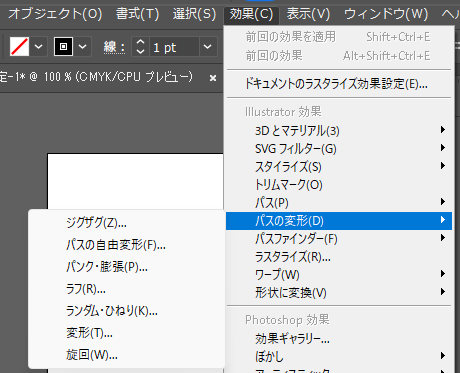Open the 書式(T) menu
The image size is (460, 373).
point(137,14)
